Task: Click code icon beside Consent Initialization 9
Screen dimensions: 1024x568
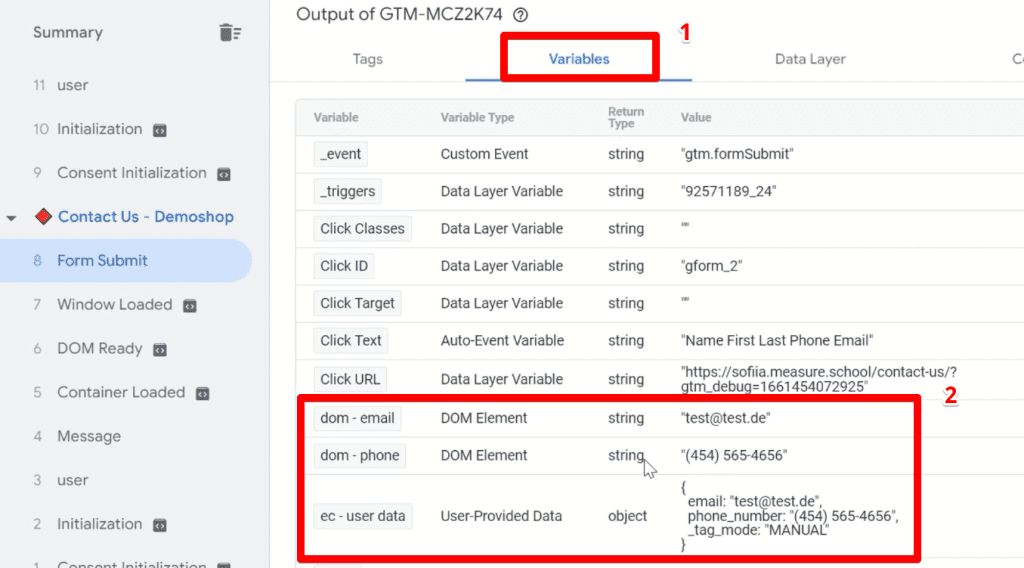Action: pos(224,174)
